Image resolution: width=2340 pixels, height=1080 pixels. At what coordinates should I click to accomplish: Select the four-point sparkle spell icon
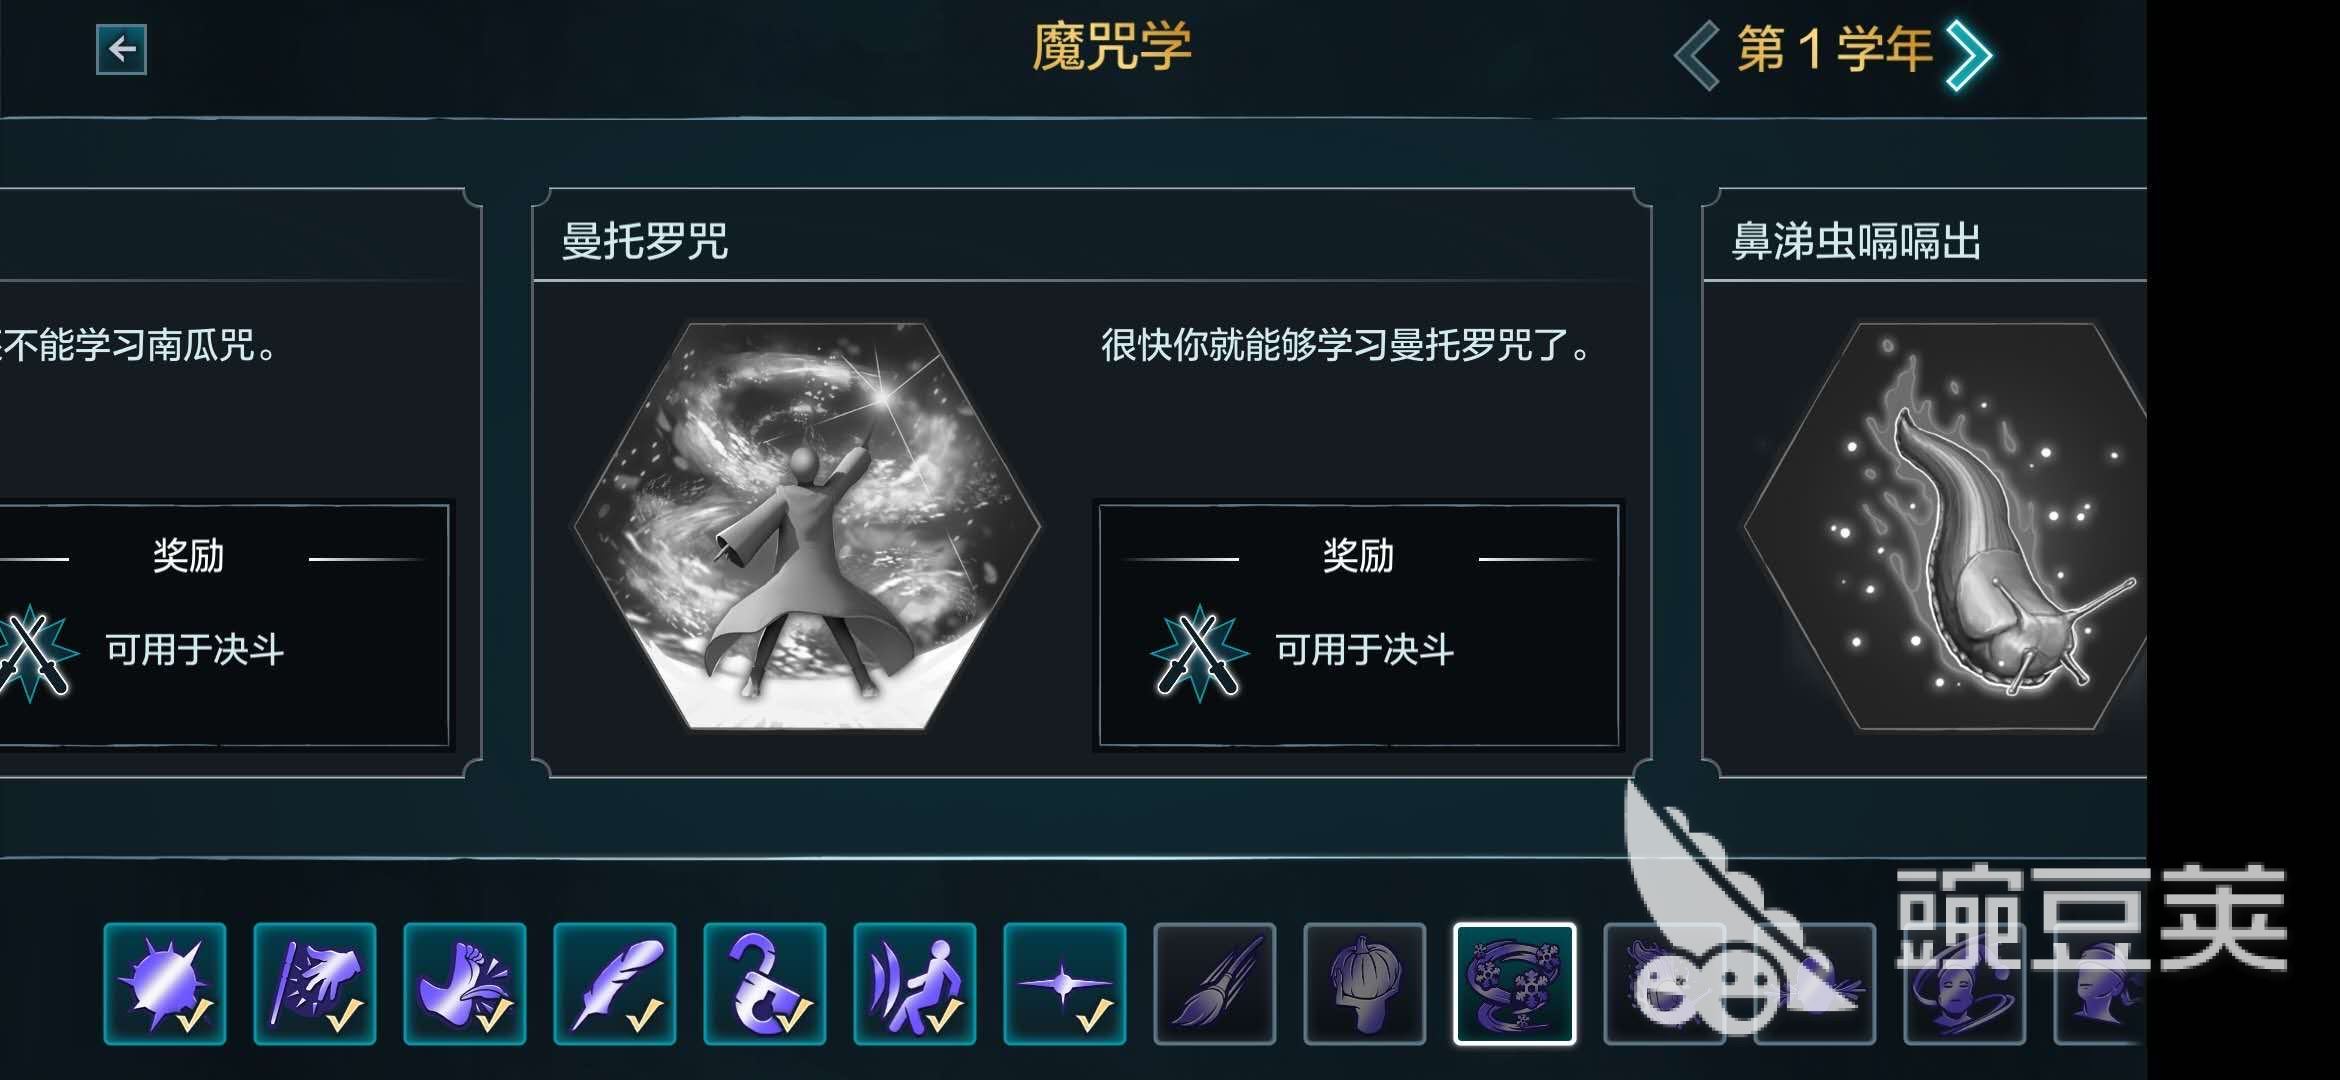(x=1065, y=984)
